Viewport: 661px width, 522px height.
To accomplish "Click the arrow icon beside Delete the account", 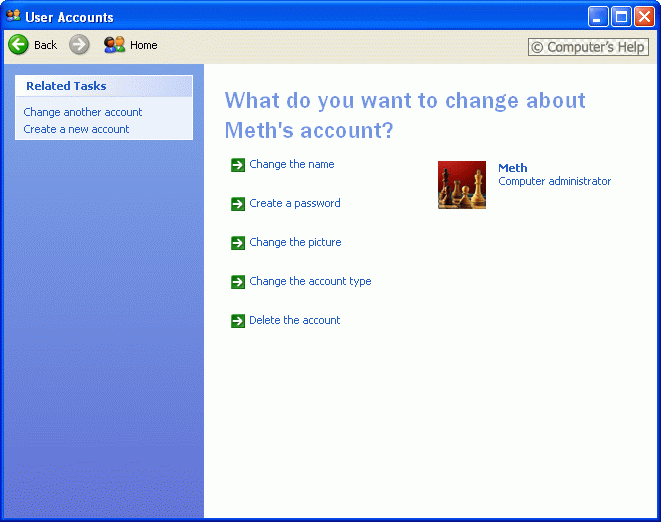I will pyautogui.click(x=238, y=321).
